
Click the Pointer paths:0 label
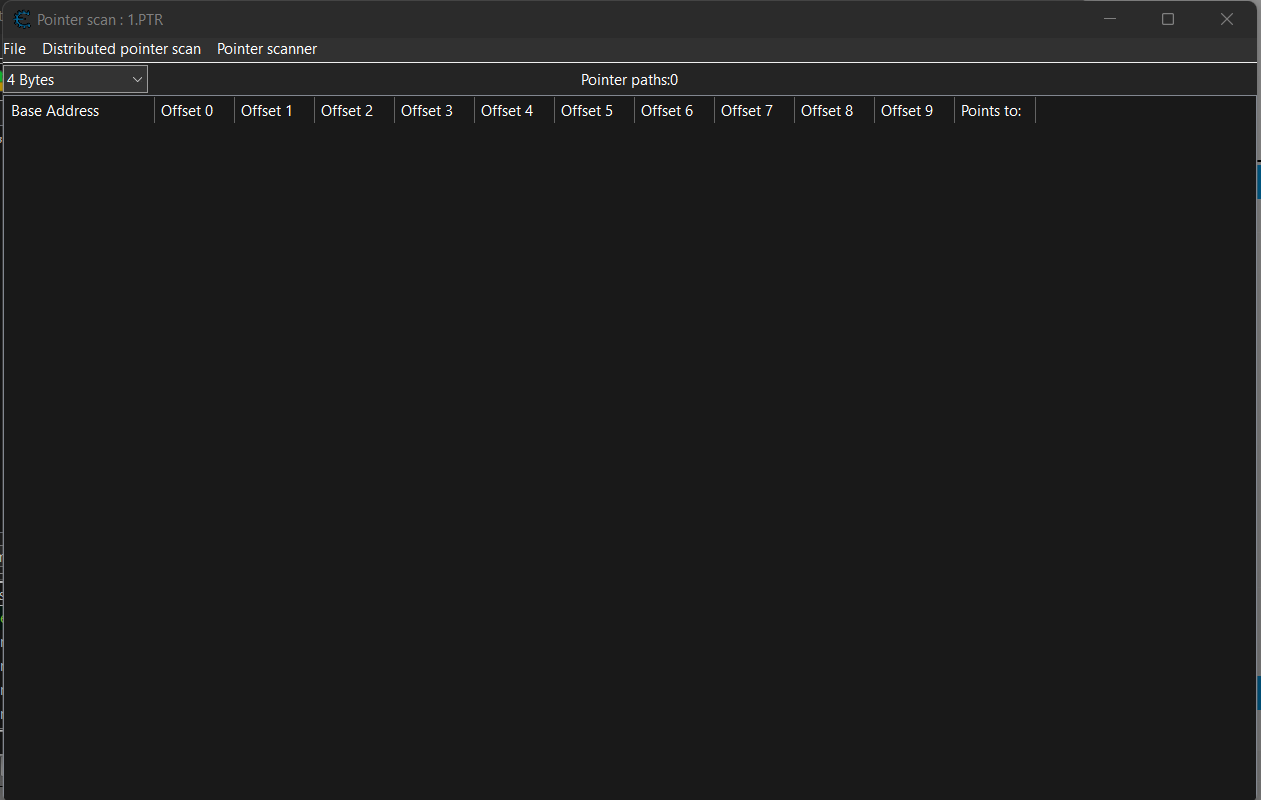point(629,80)
